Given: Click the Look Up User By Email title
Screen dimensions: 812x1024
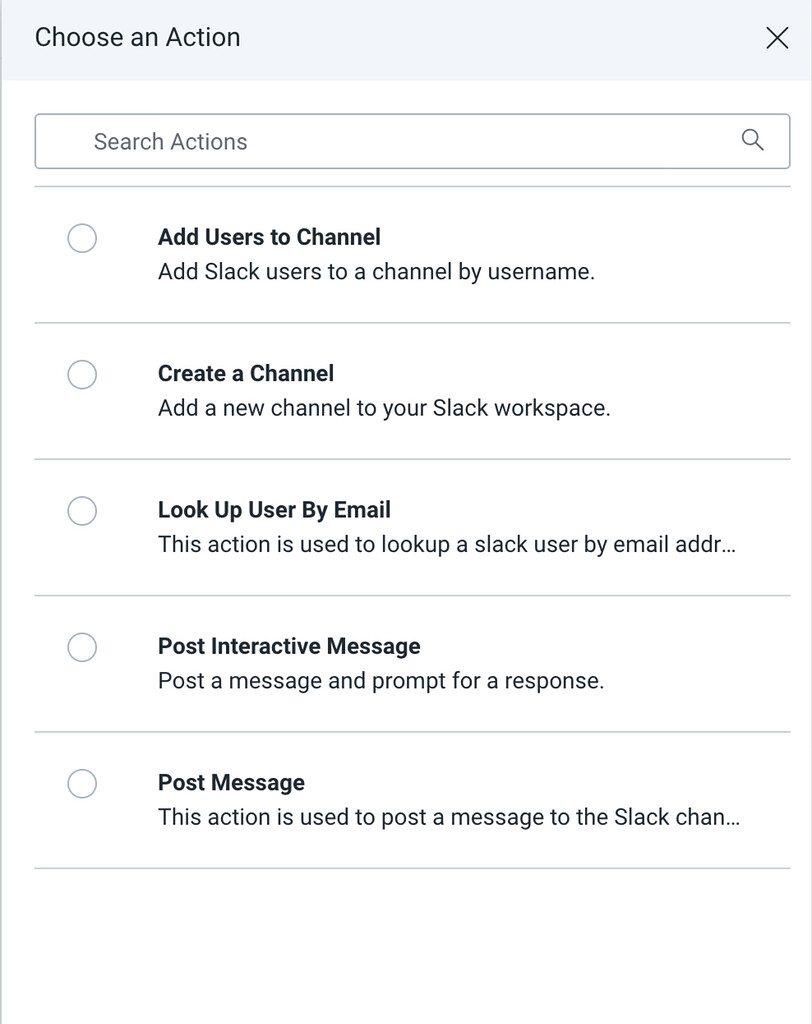Looking at the screenshot, I should click(274, 509).
